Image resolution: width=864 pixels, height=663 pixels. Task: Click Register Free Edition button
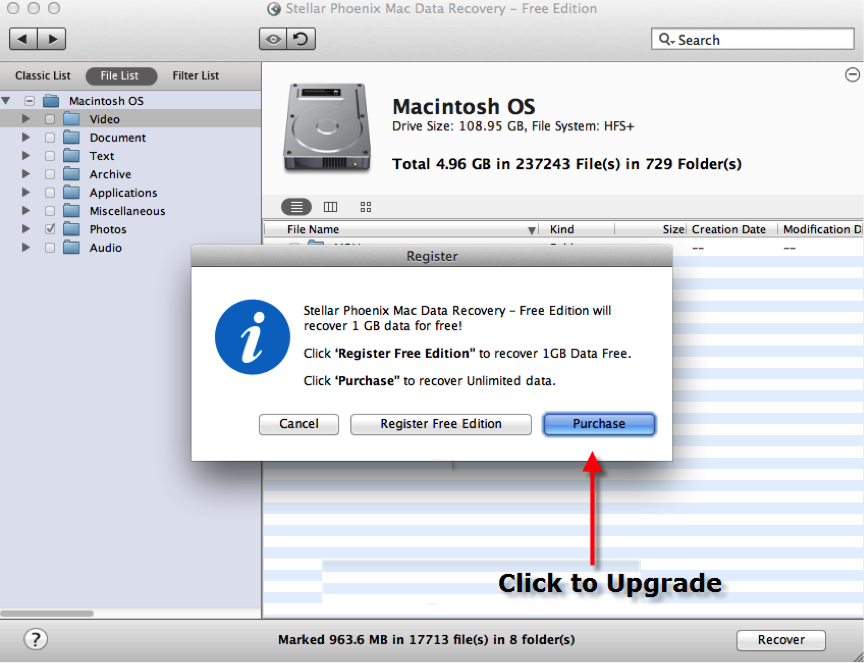tap(441, 424)
